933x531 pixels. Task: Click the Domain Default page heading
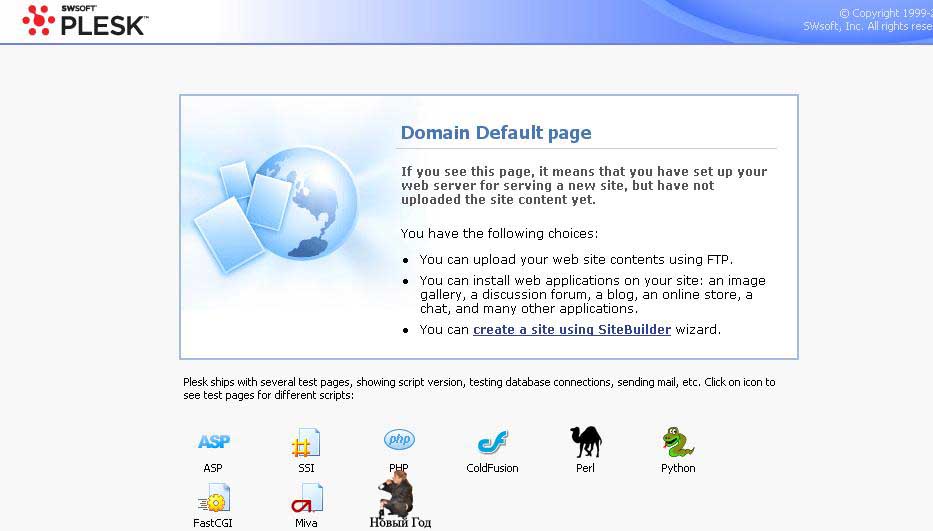click(x=496, y=133)
